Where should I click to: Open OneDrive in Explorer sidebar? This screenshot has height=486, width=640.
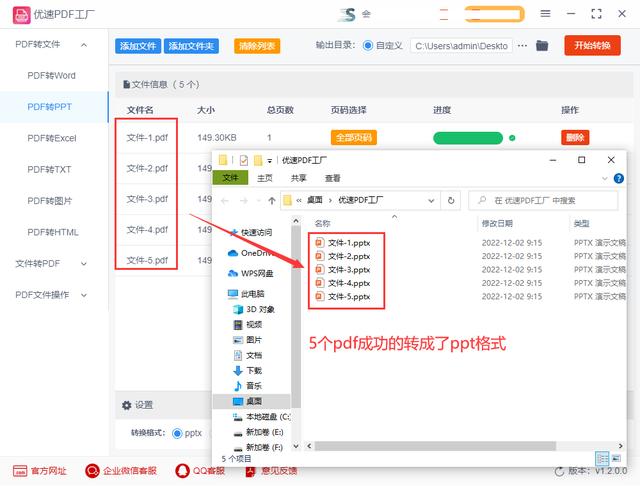(x=249, y=253)
